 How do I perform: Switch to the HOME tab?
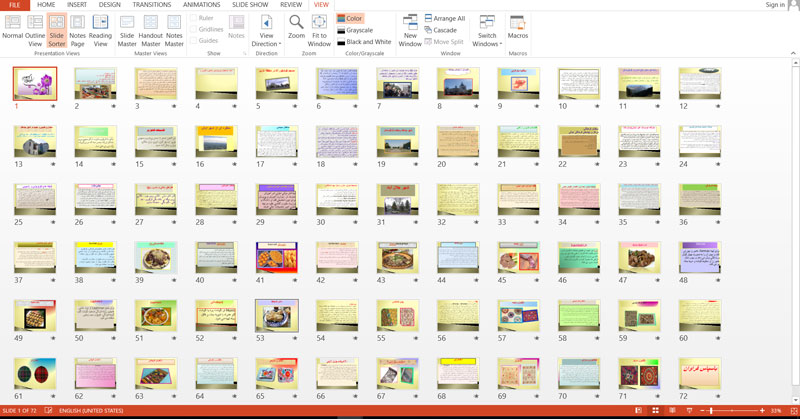coord(46,5)
